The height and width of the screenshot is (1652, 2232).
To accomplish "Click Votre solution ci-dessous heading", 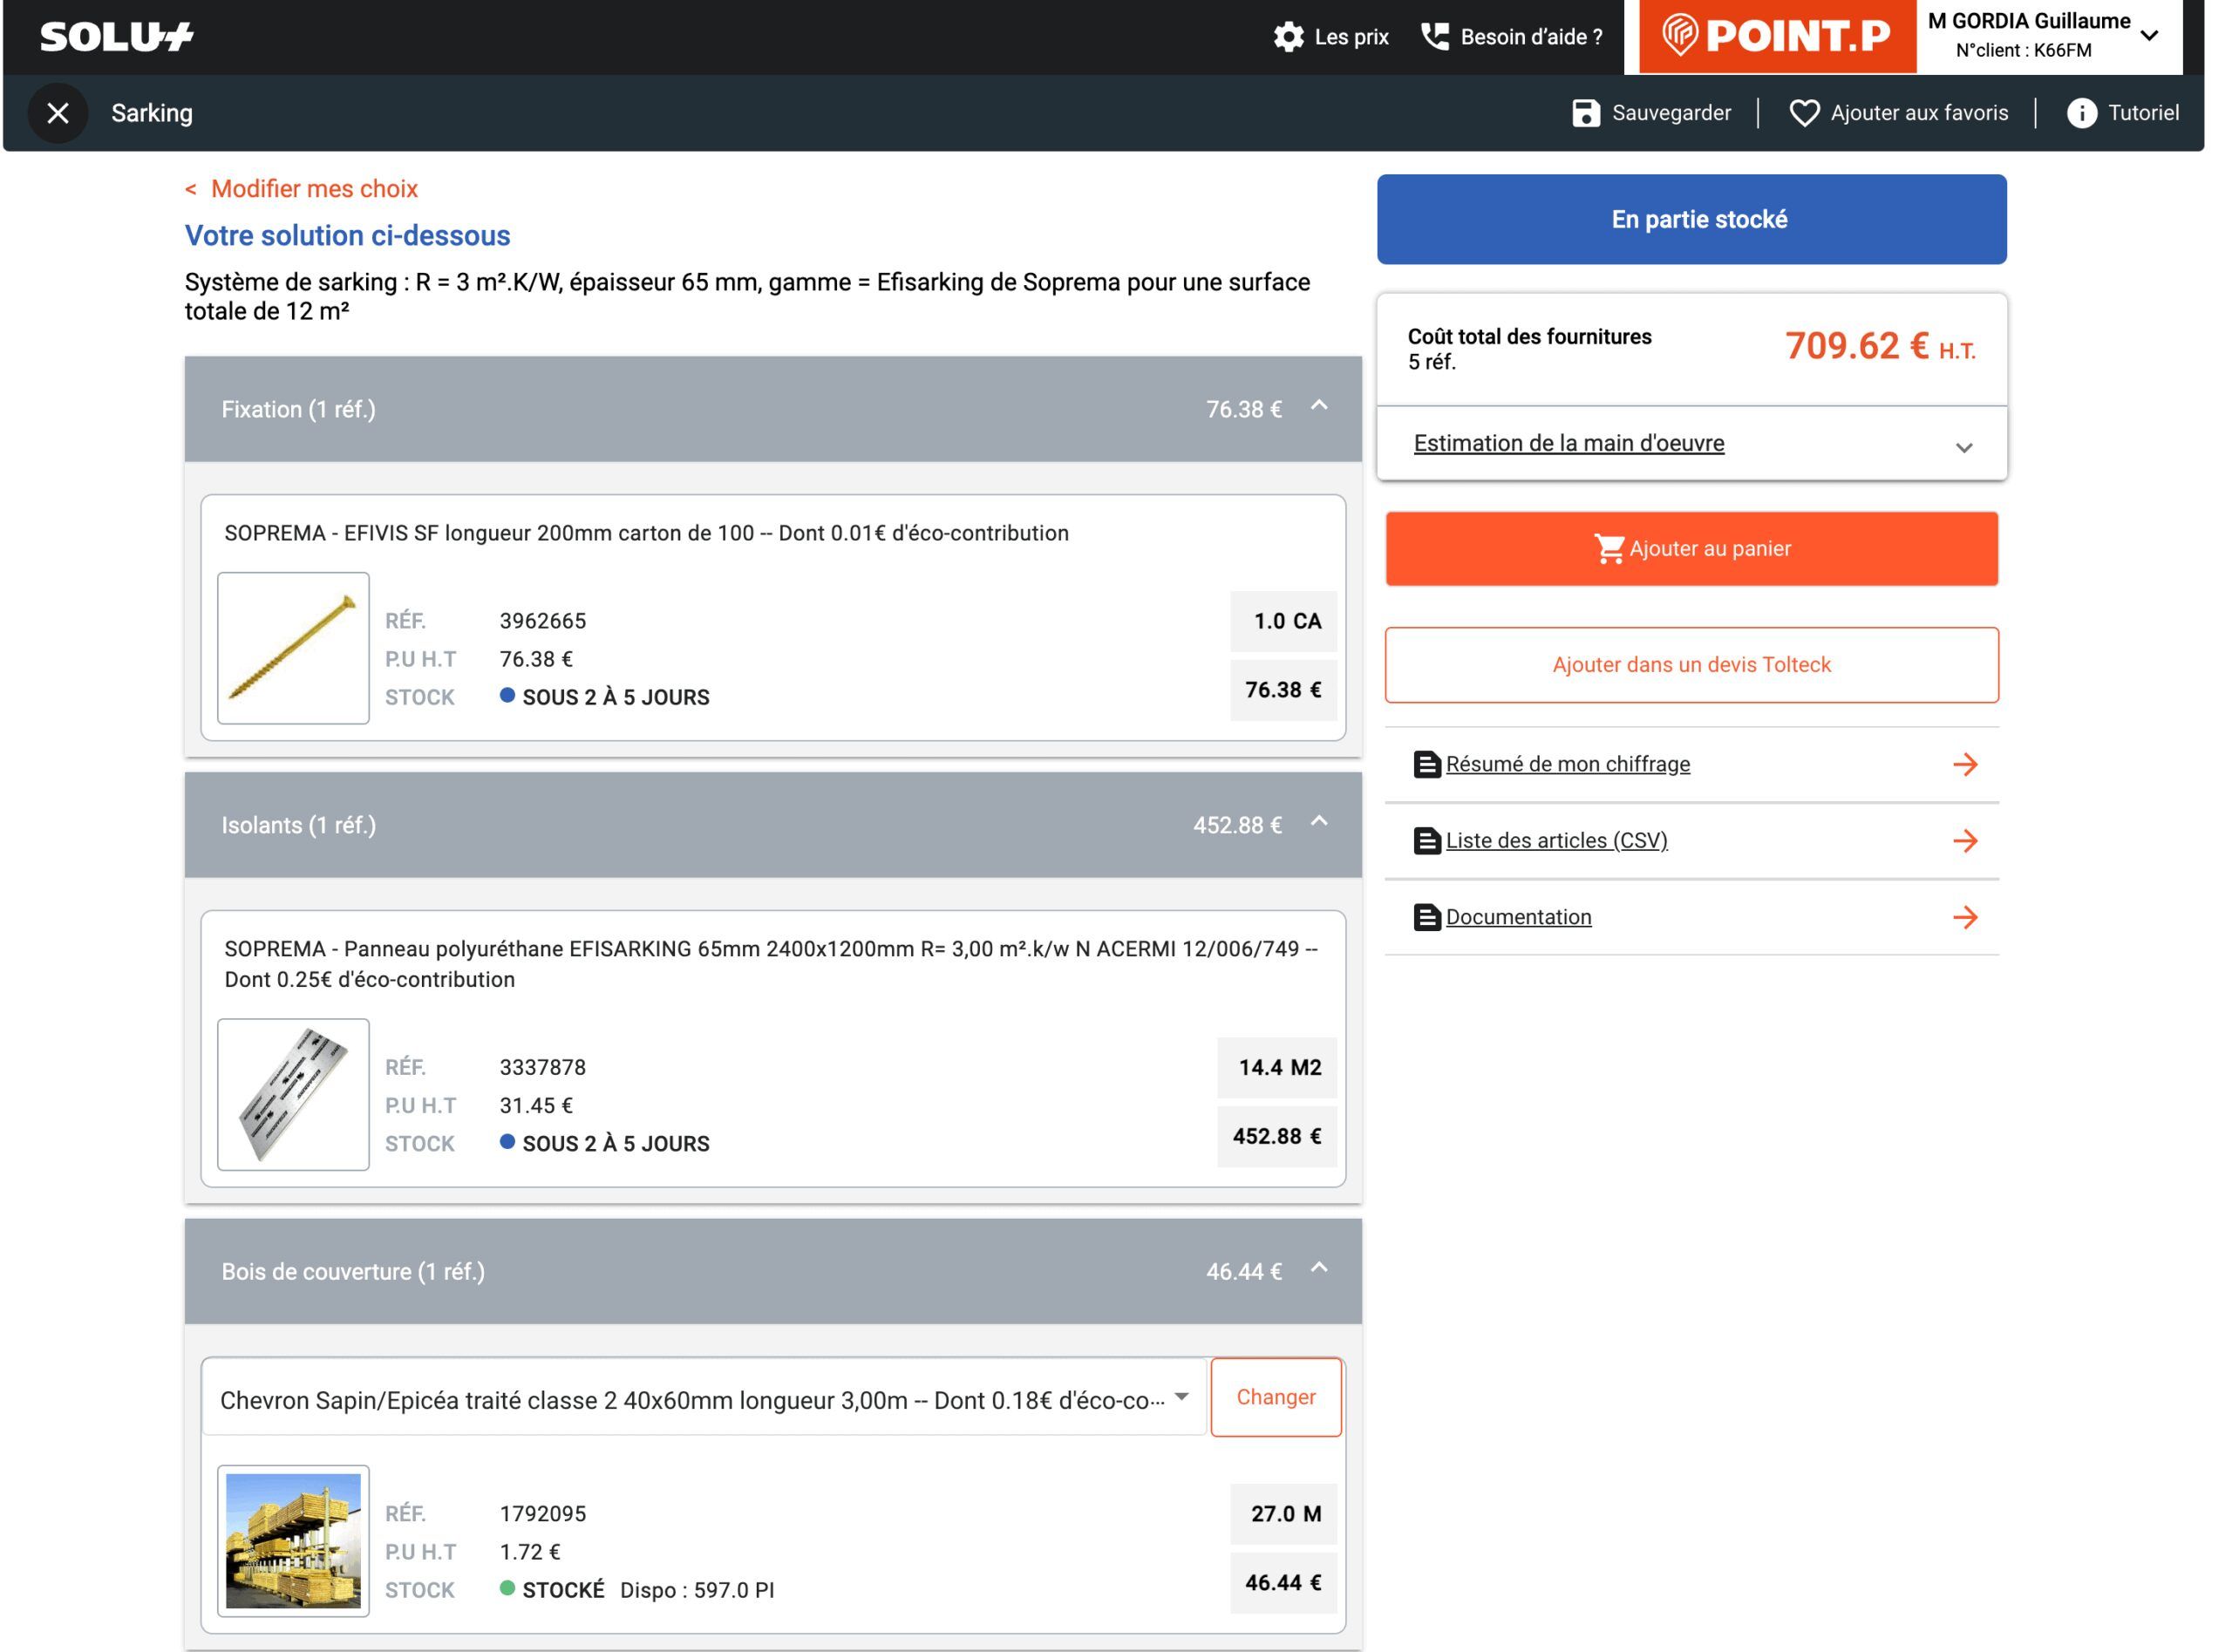I will [347, 235].
